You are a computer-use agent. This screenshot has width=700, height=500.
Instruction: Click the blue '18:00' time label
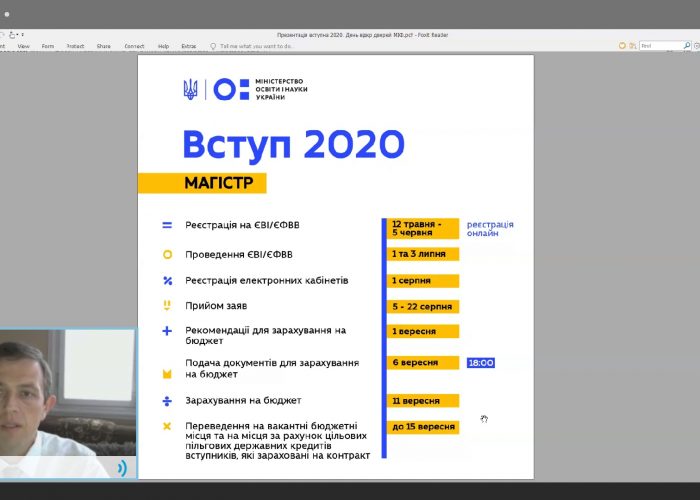(481, 363)
